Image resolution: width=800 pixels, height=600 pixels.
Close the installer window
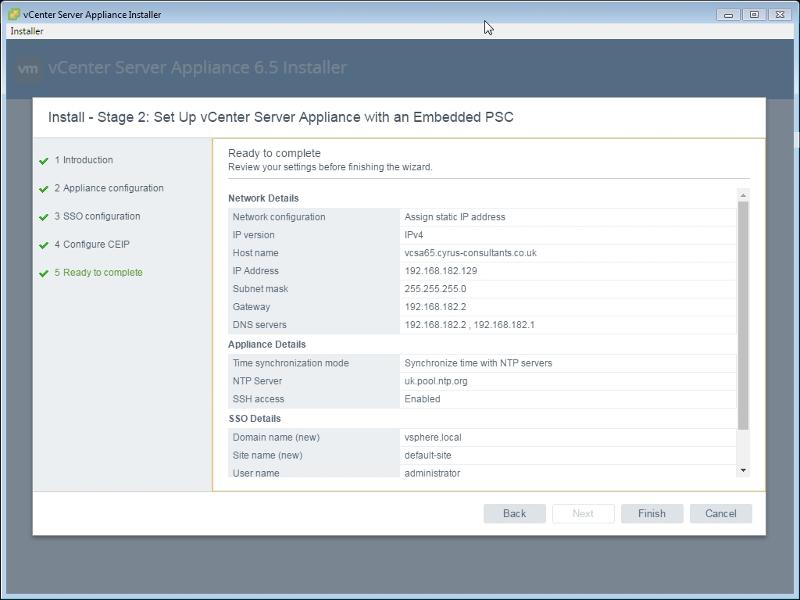(x=780, y=15)
